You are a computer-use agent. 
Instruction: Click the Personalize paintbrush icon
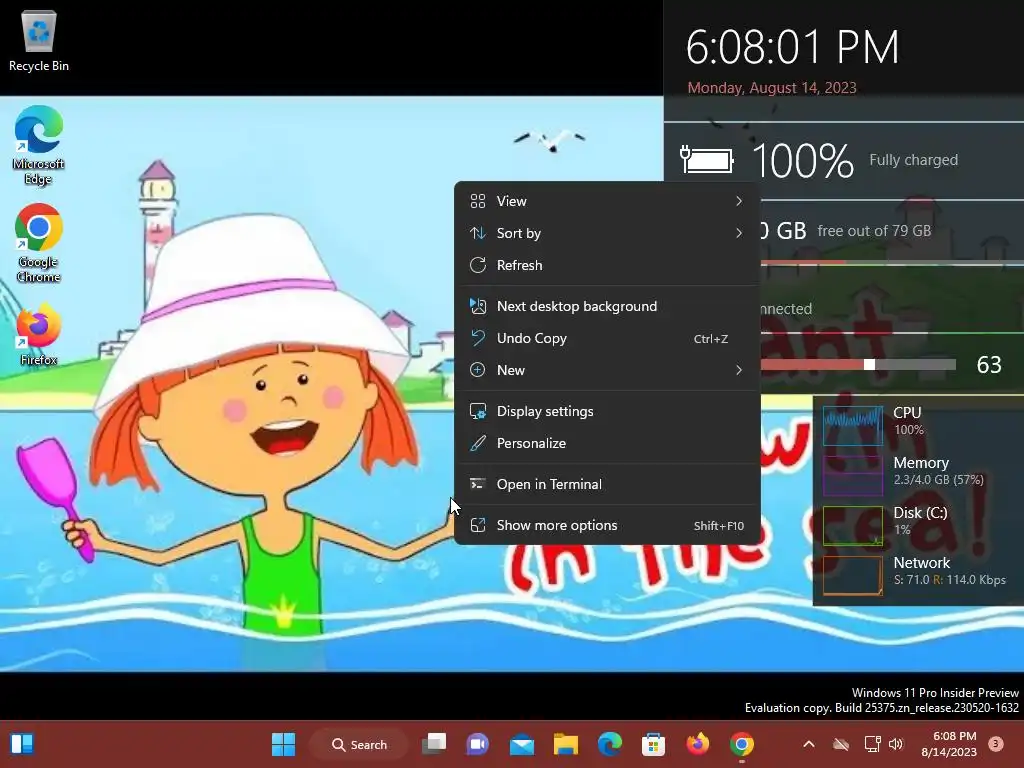(x=478, y=443)
